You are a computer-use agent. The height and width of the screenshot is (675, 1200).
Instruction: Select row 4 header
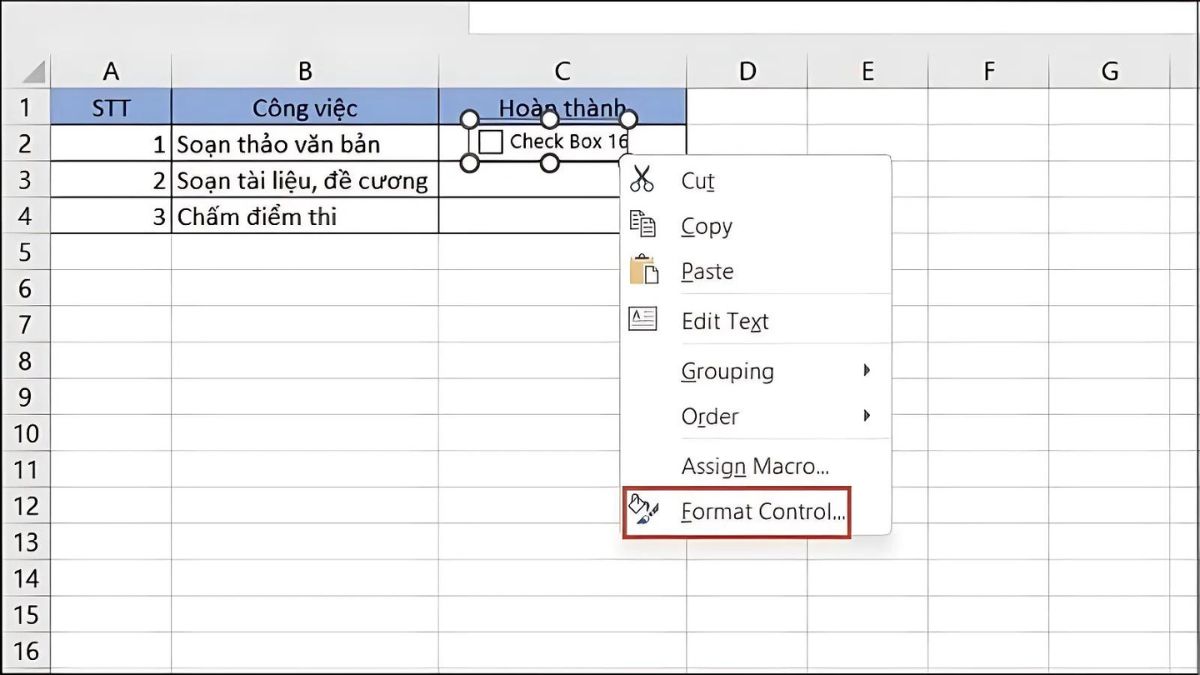click(25, 215)
